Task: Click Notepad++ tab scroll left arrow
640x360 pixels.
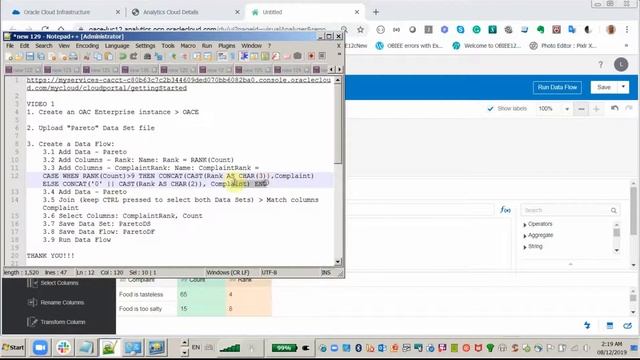Action: coord(331,70)
